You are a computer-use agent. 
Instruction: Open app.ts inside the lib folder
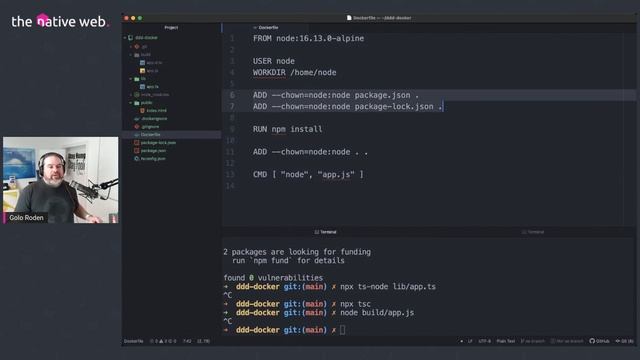[x=152, y=87]
